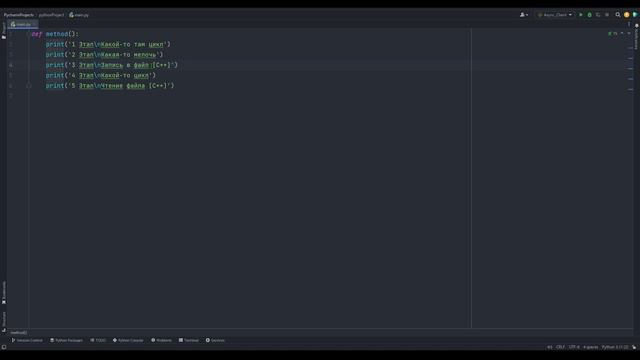Open the run configuration selector dropdown
640x360 pixels.
click(555, 15)
